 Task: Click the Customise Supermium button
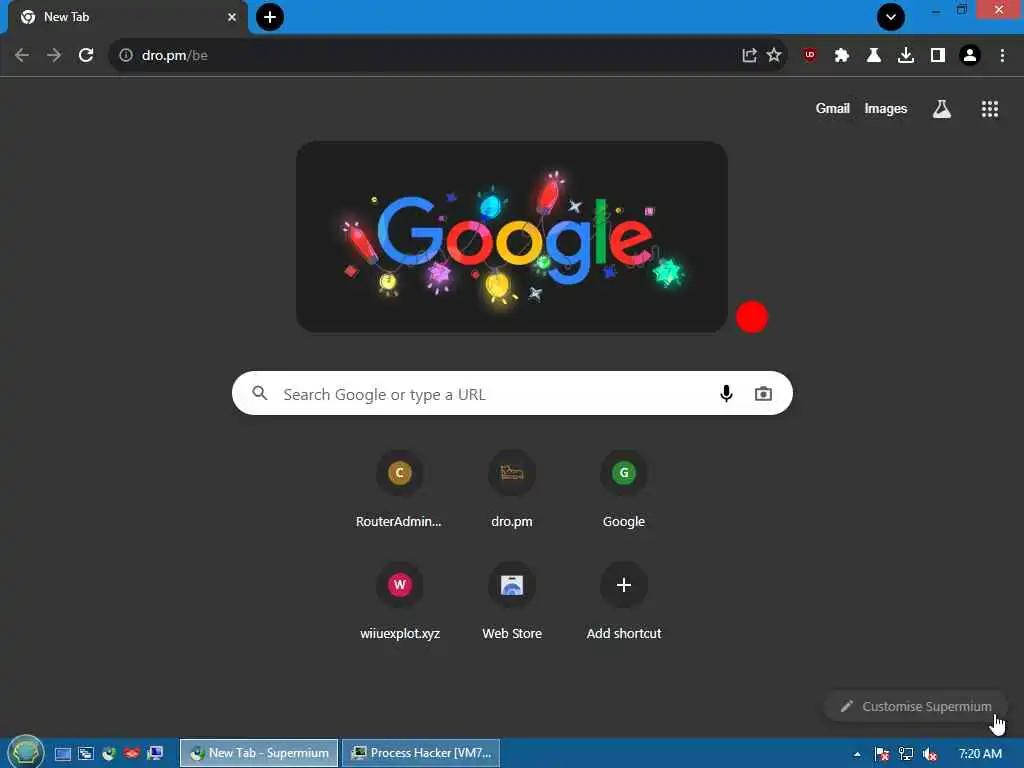[916, 707]
